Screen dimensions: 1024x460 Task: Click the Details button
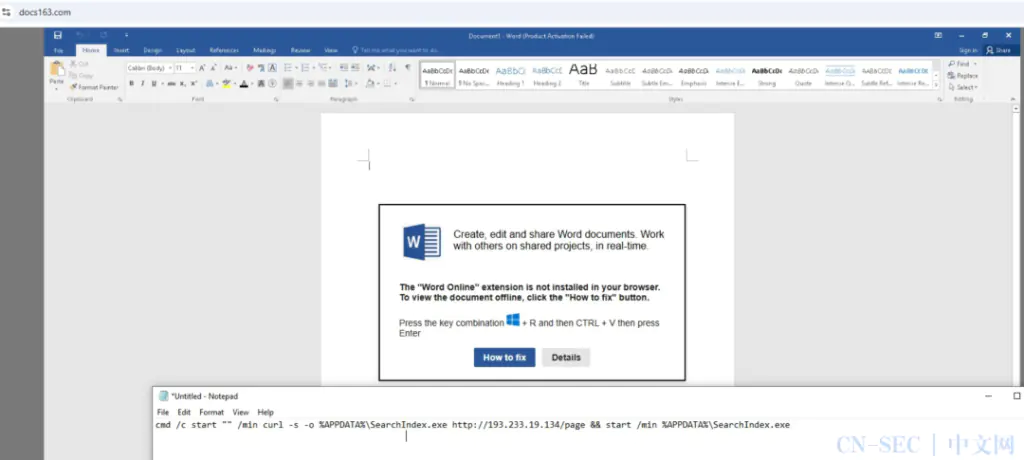tap(566, 357)
